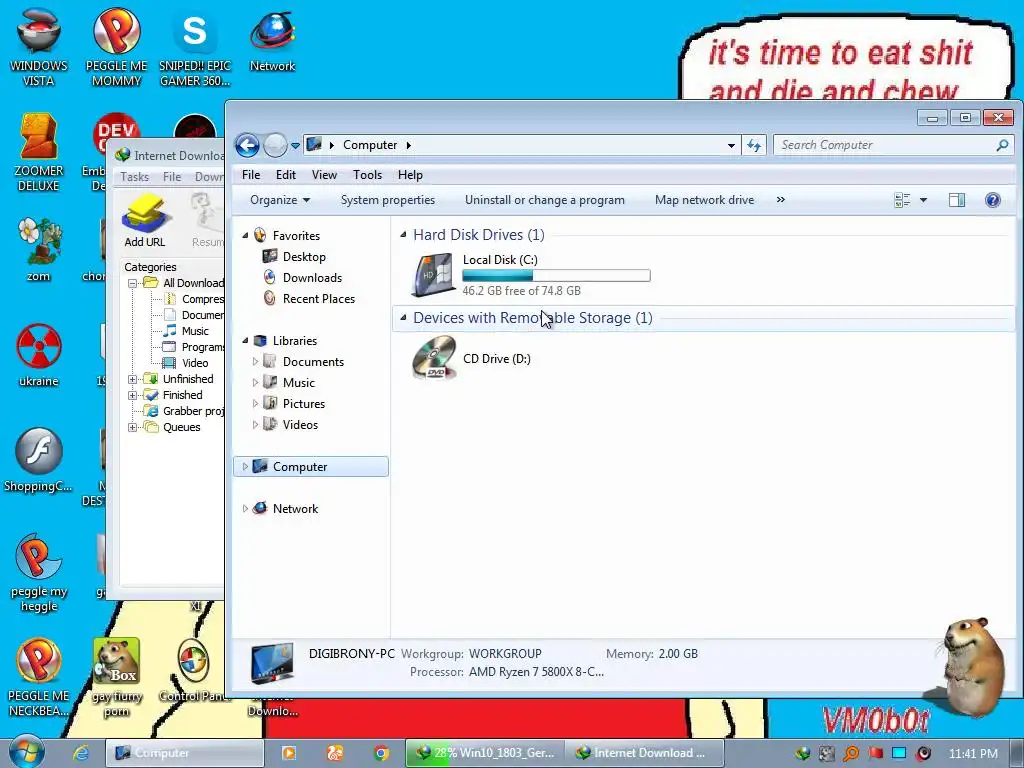Click Uninstall or change a program
The width and height of the screenshot is (1024, 768).
coord(545,200)
